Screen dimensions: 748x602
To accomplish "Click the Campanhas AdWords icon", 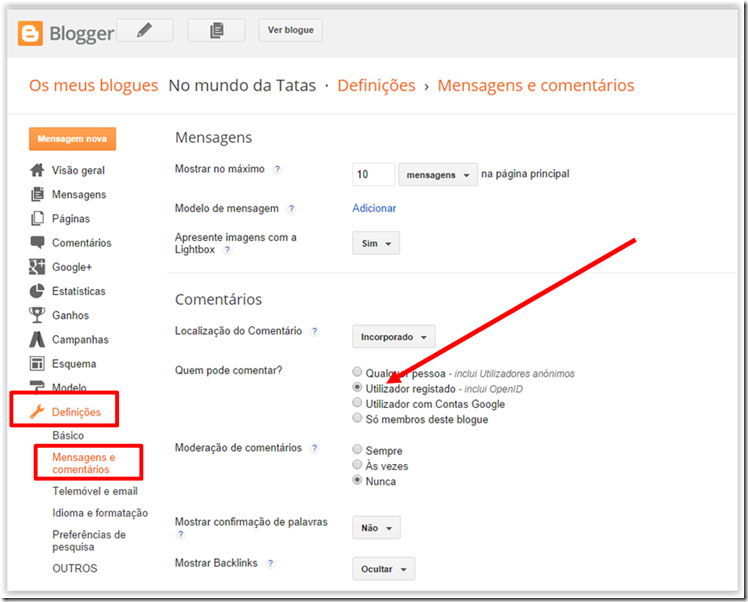I will [37, 339].
